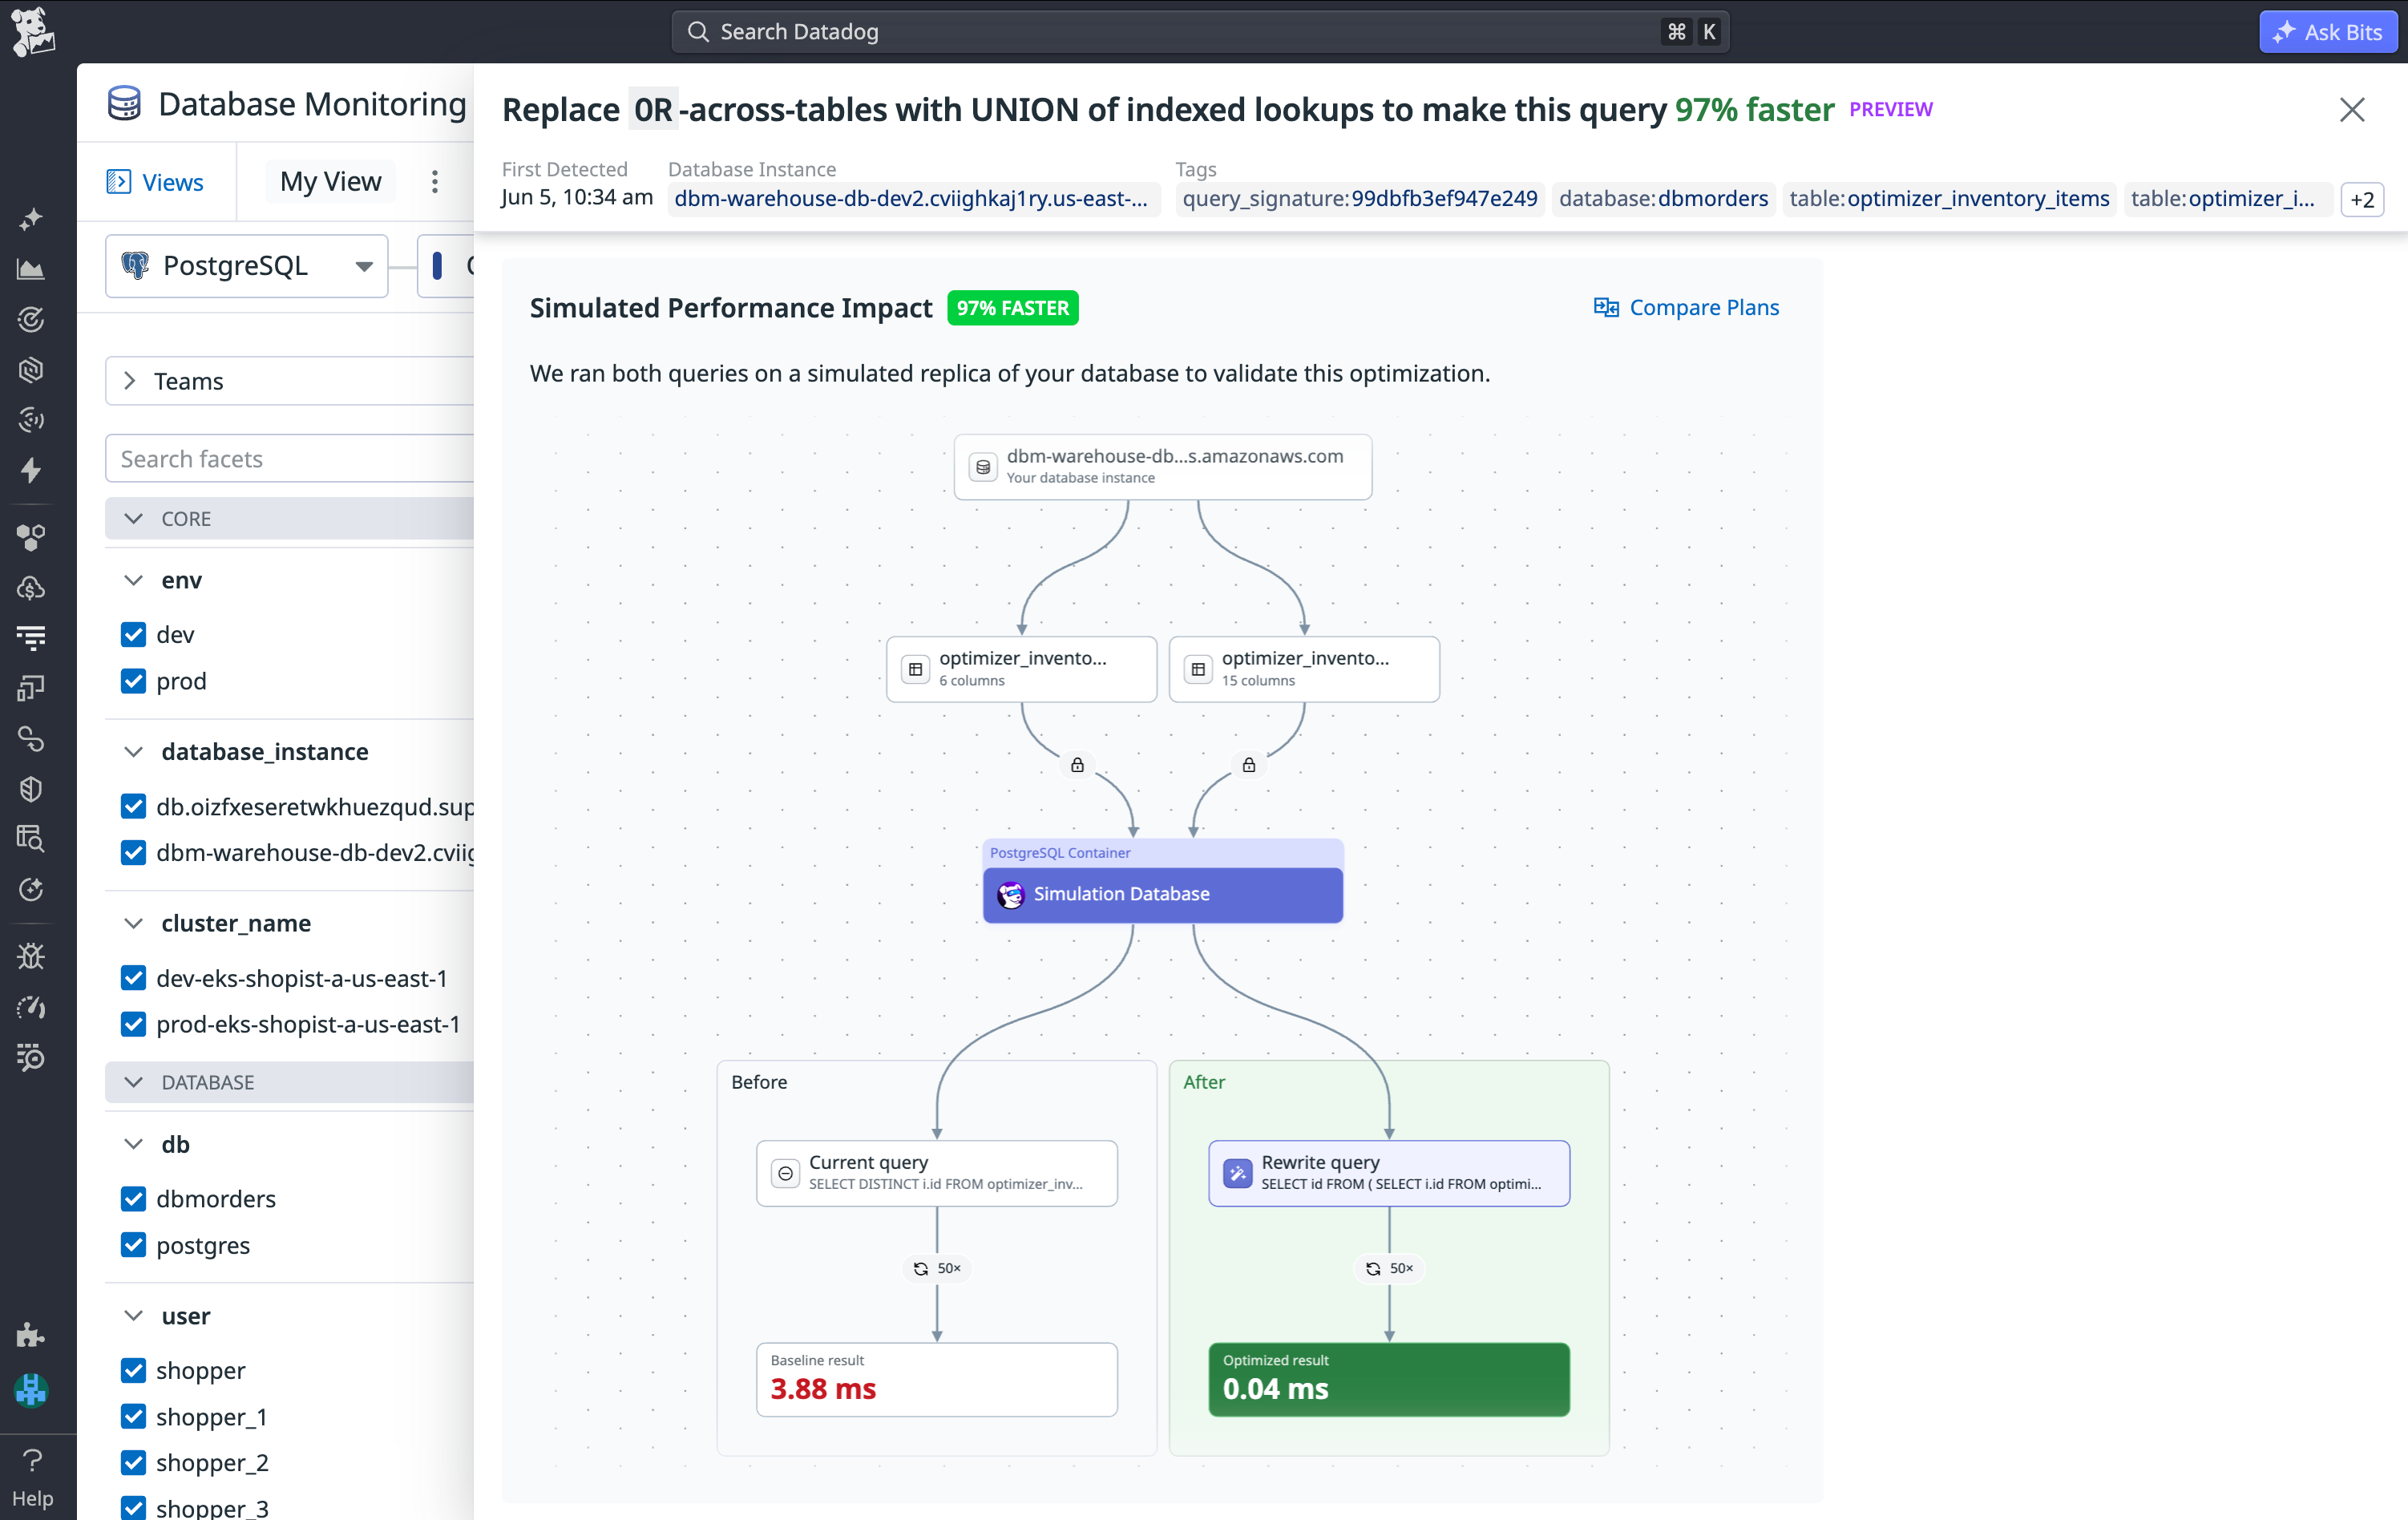The image size is (2408, 1520).
Task: Collapse the user facet group
Action: pos(133,1315)
